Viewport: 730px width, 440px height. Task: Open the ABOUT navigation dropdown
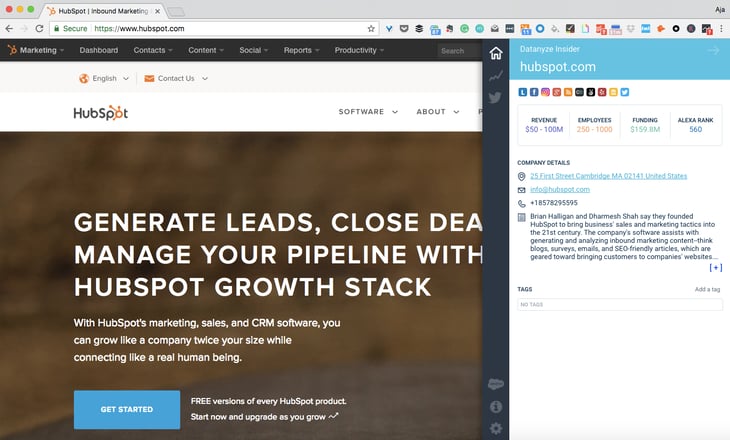[438, 112]
